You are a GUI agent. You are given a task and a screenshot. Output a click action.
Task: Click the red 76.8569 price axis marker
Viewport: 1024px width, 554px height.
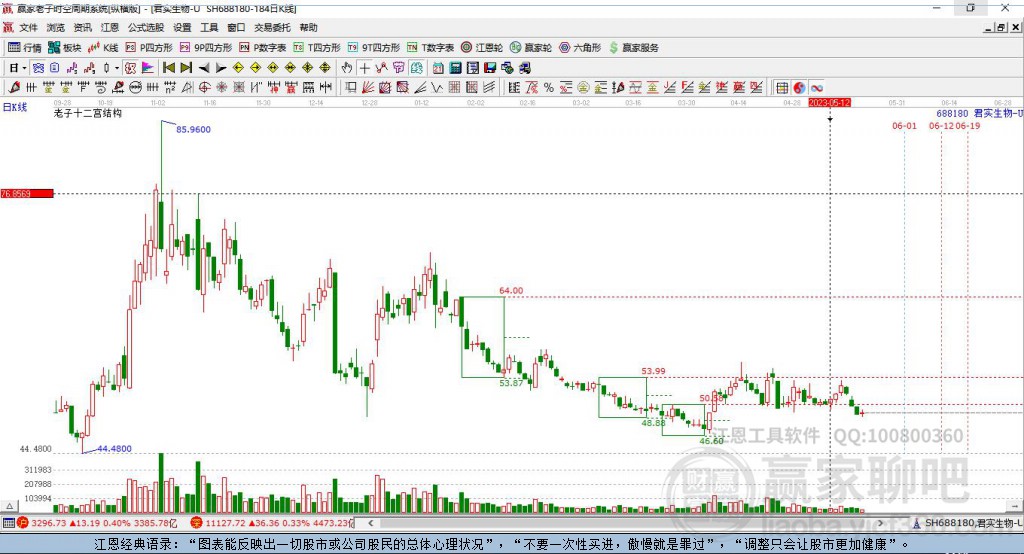coord(27,193)
